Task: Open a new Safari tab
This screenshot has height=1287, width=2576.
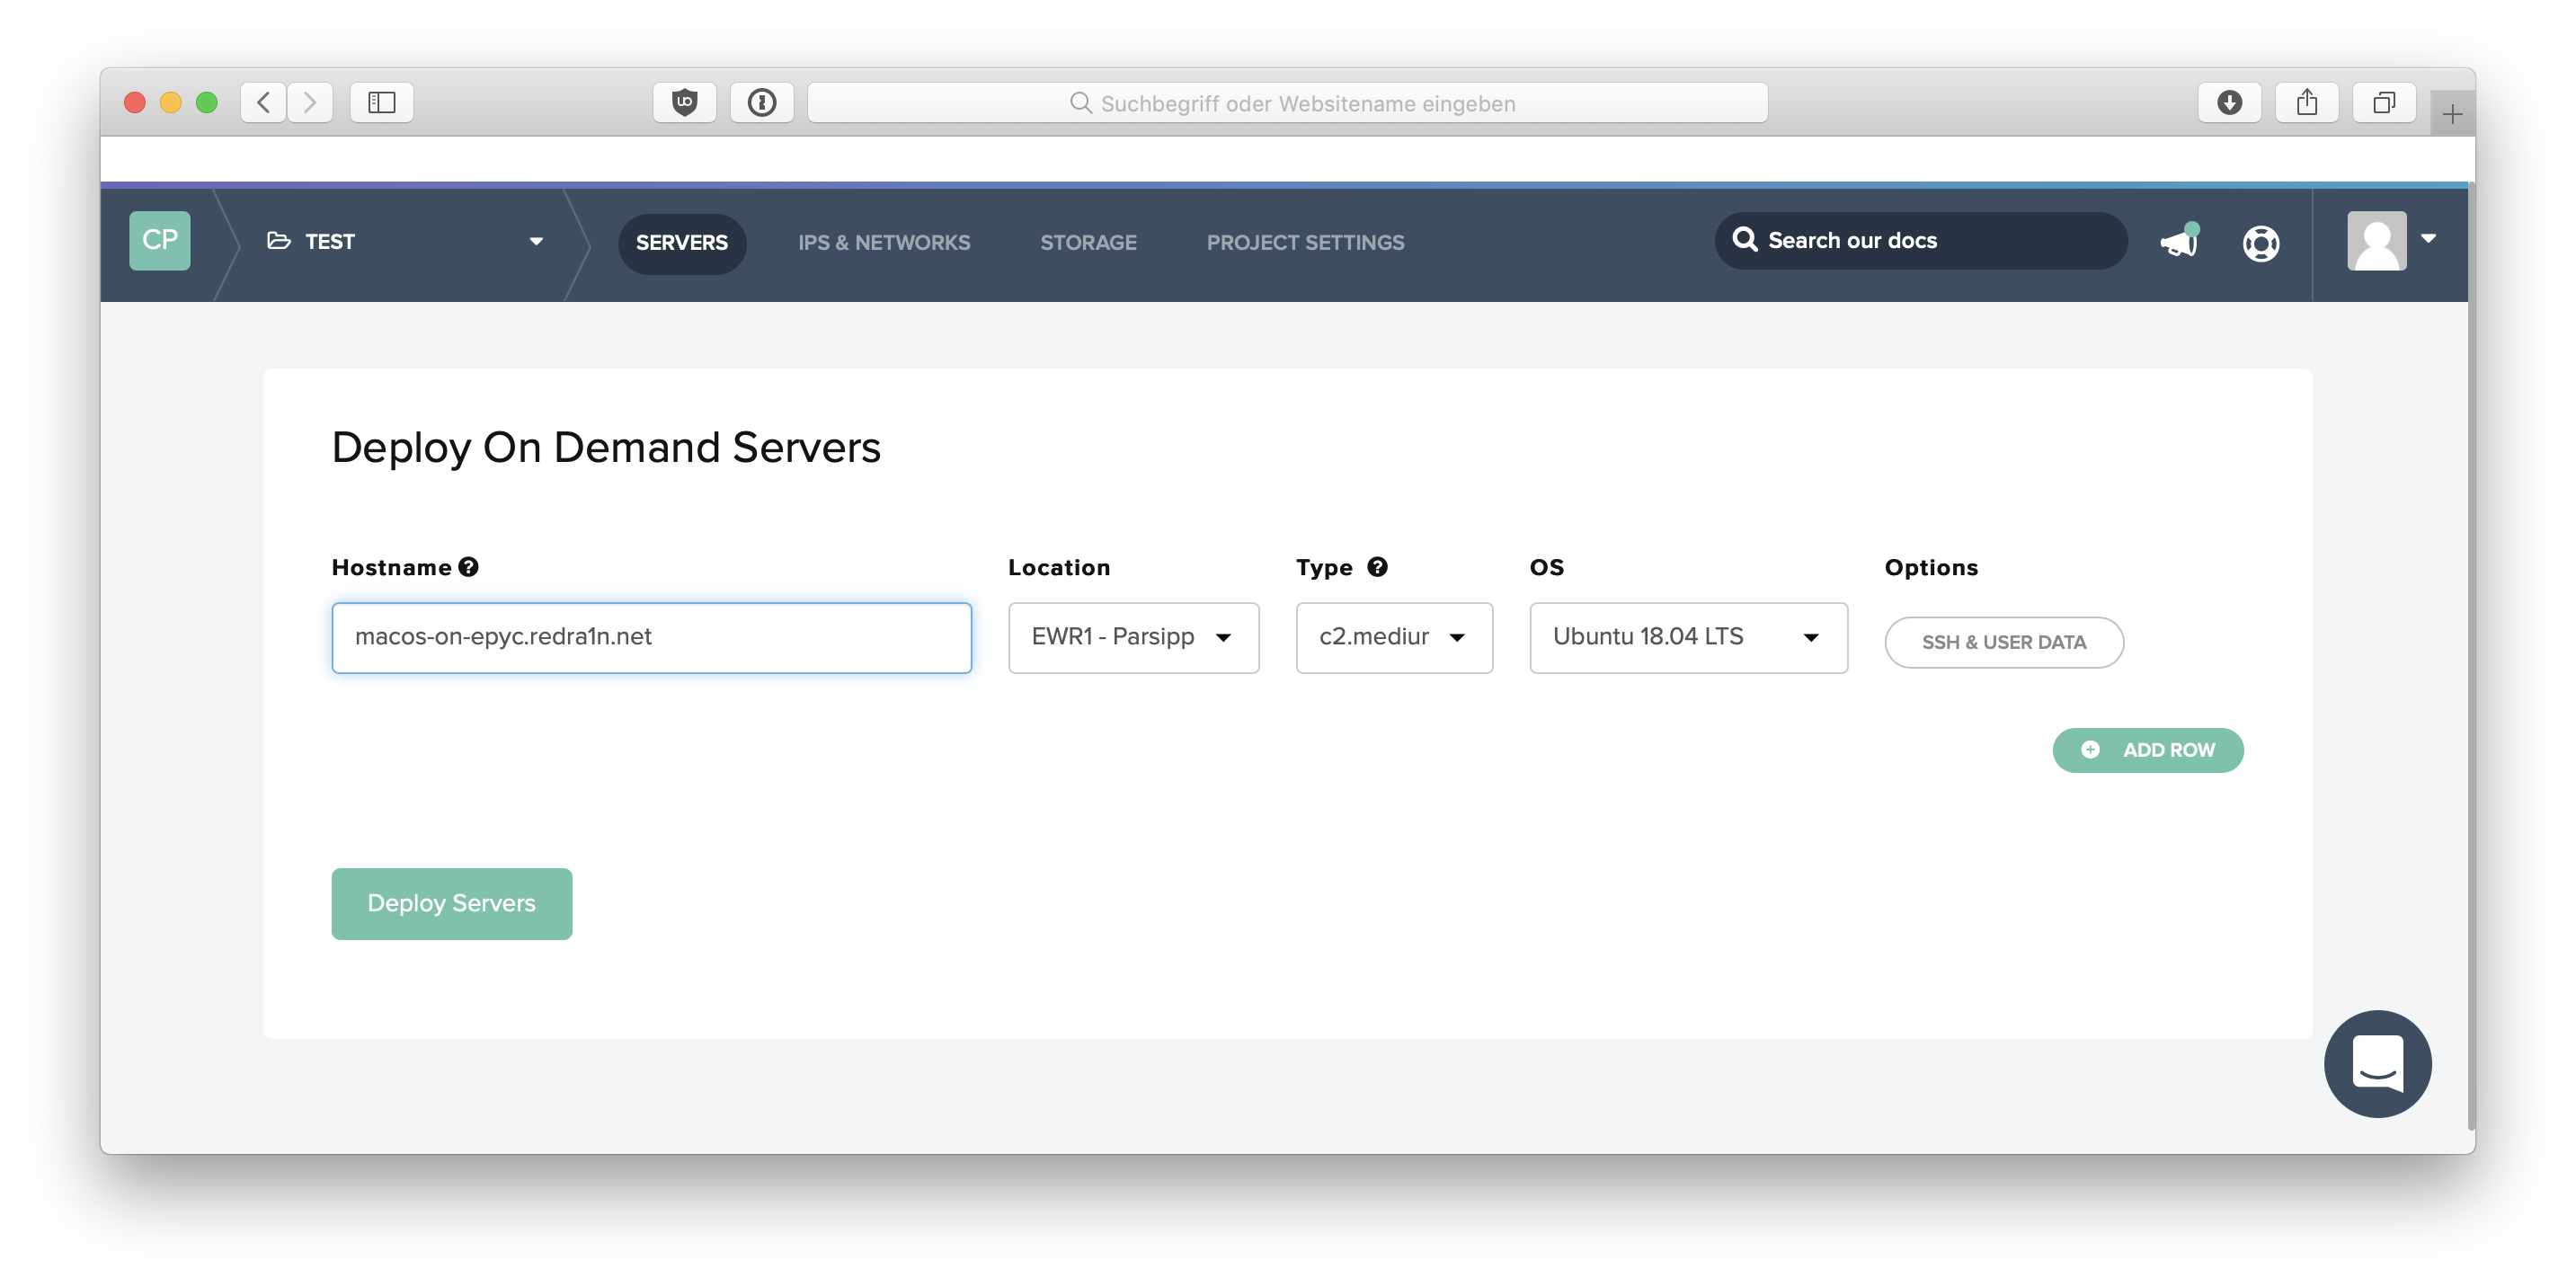Action: click(2452, 113)
